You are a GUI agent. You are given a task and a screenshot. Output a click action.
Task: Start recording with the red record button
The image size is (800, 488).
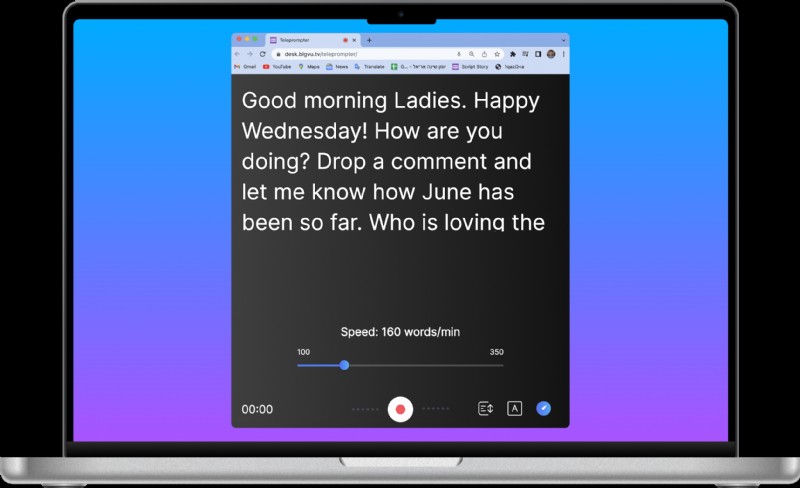400,409
